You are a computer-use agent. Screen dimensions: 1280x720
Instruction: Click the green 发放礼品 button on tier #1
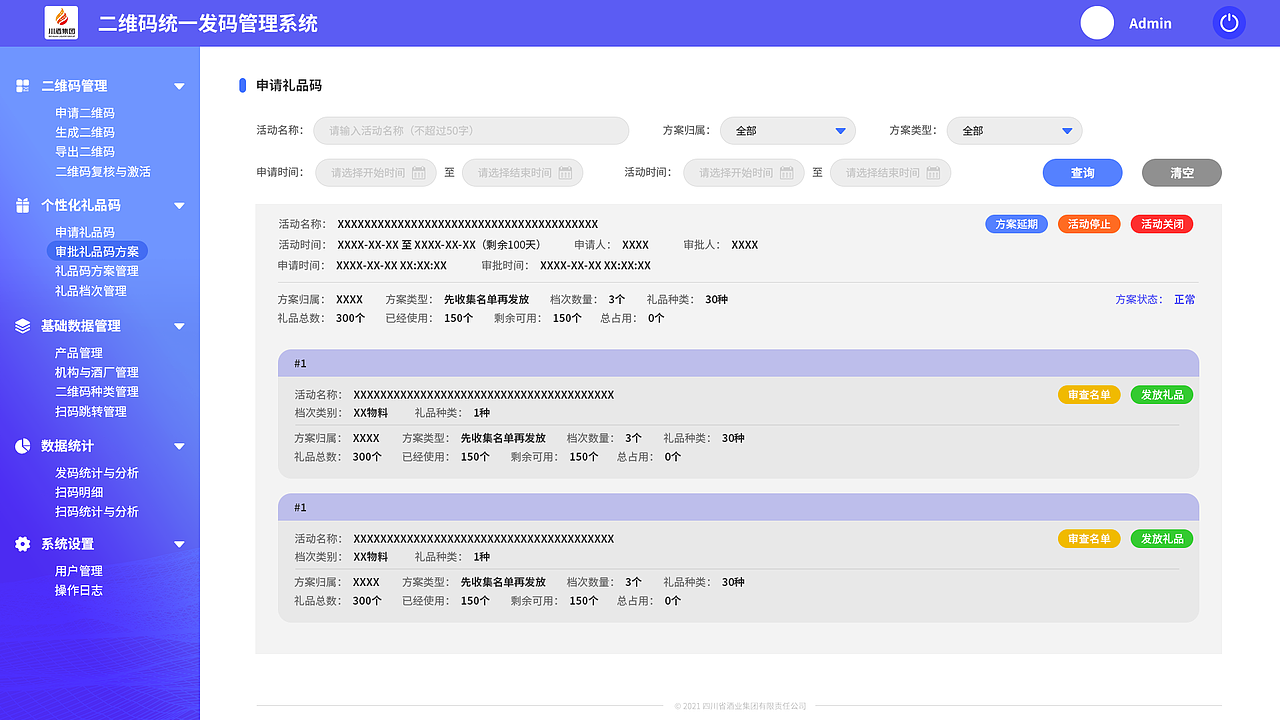tap(1161, 394)
